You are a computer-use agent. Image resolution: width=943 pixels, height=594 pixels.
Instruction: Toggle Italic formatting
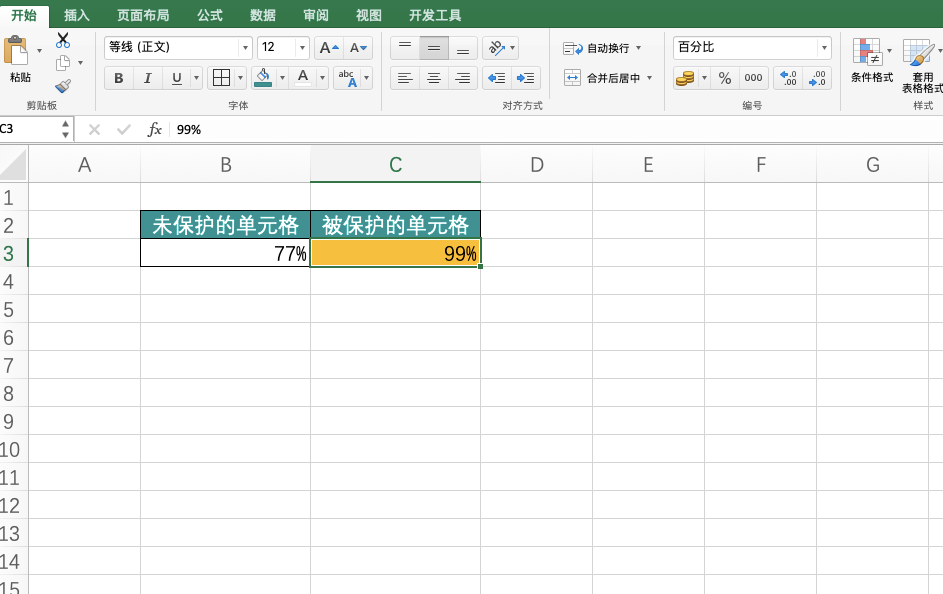[x=147, y=78]
